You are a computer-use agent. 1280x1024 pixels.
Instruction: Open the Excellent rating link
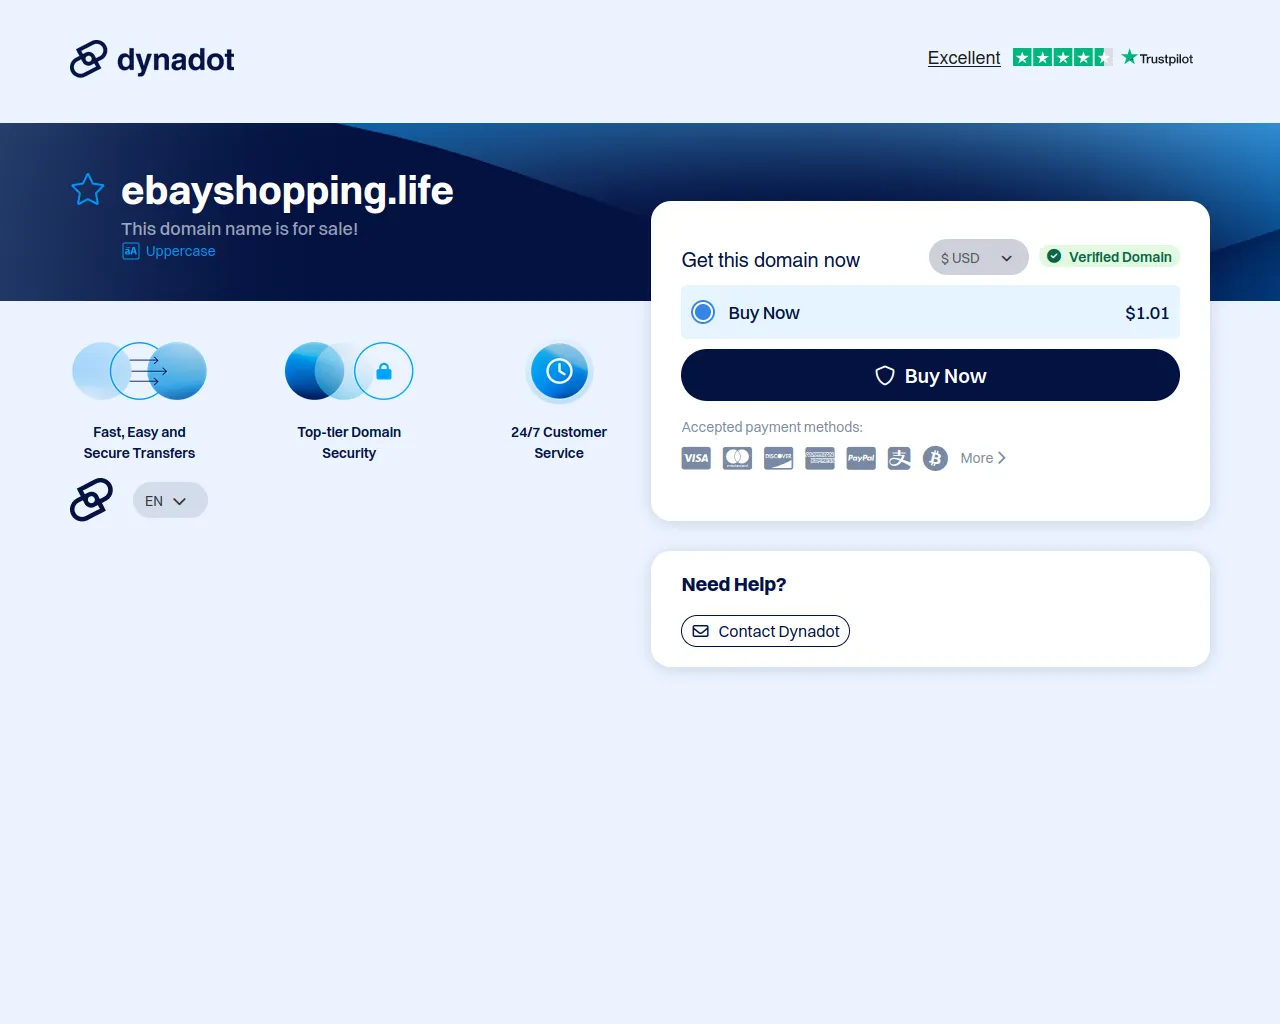click(x=964, y=58)
